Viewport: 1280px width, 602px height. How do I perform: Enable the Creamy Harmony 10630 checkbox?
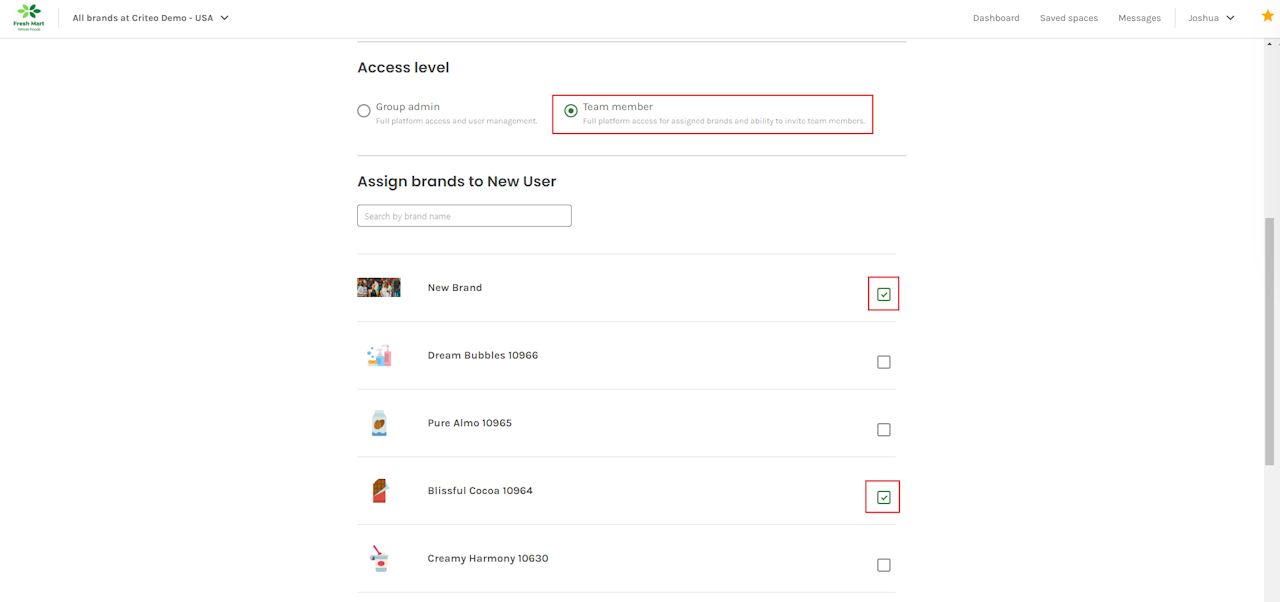884,565
